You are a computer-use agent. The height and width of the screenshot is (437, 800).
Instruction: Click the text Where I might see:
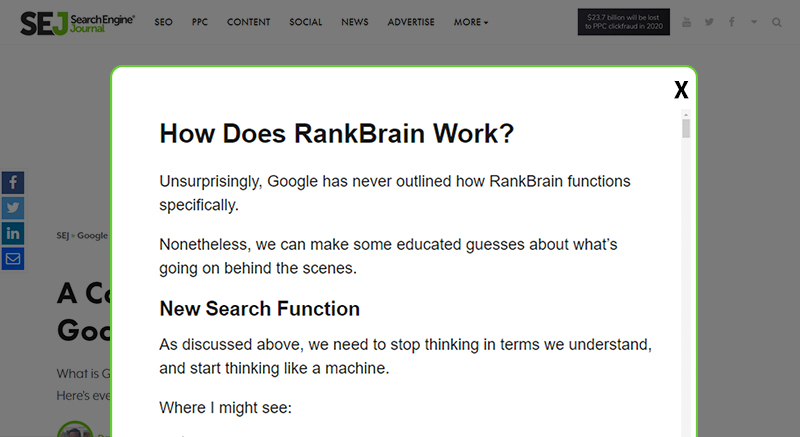pyautogui.click(x=225, y=408)
